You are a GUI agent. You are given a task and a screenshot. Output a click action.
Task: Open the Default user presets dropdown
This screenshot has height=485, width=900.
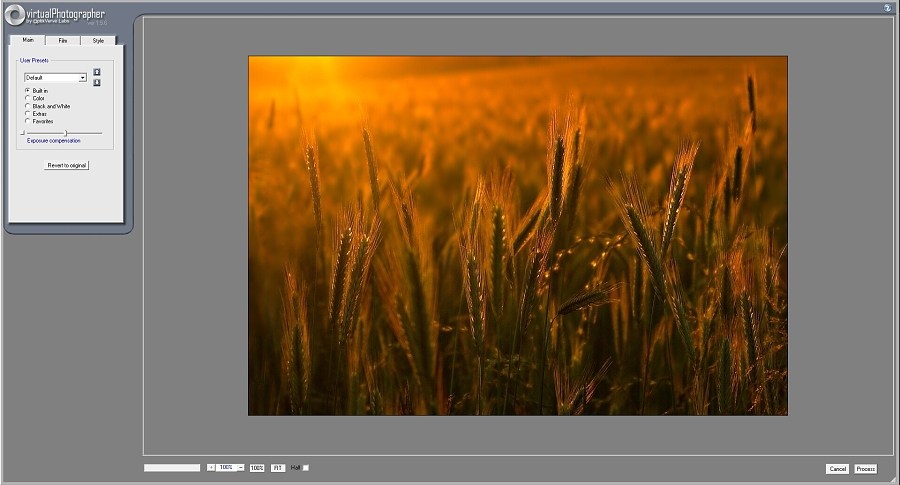pos(55,77)
